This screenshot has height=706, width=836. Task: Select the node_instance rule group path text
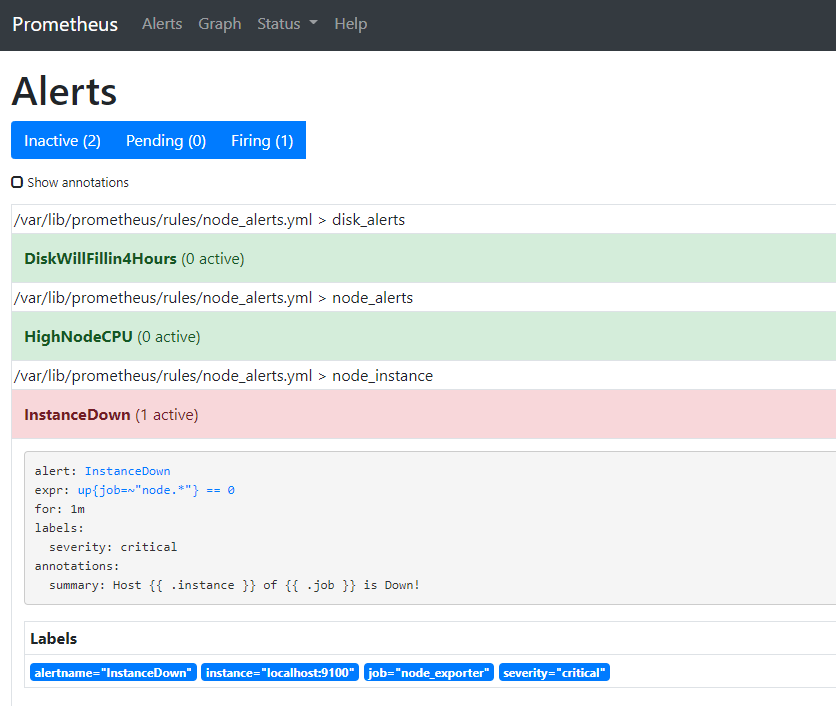click(223, 375)
